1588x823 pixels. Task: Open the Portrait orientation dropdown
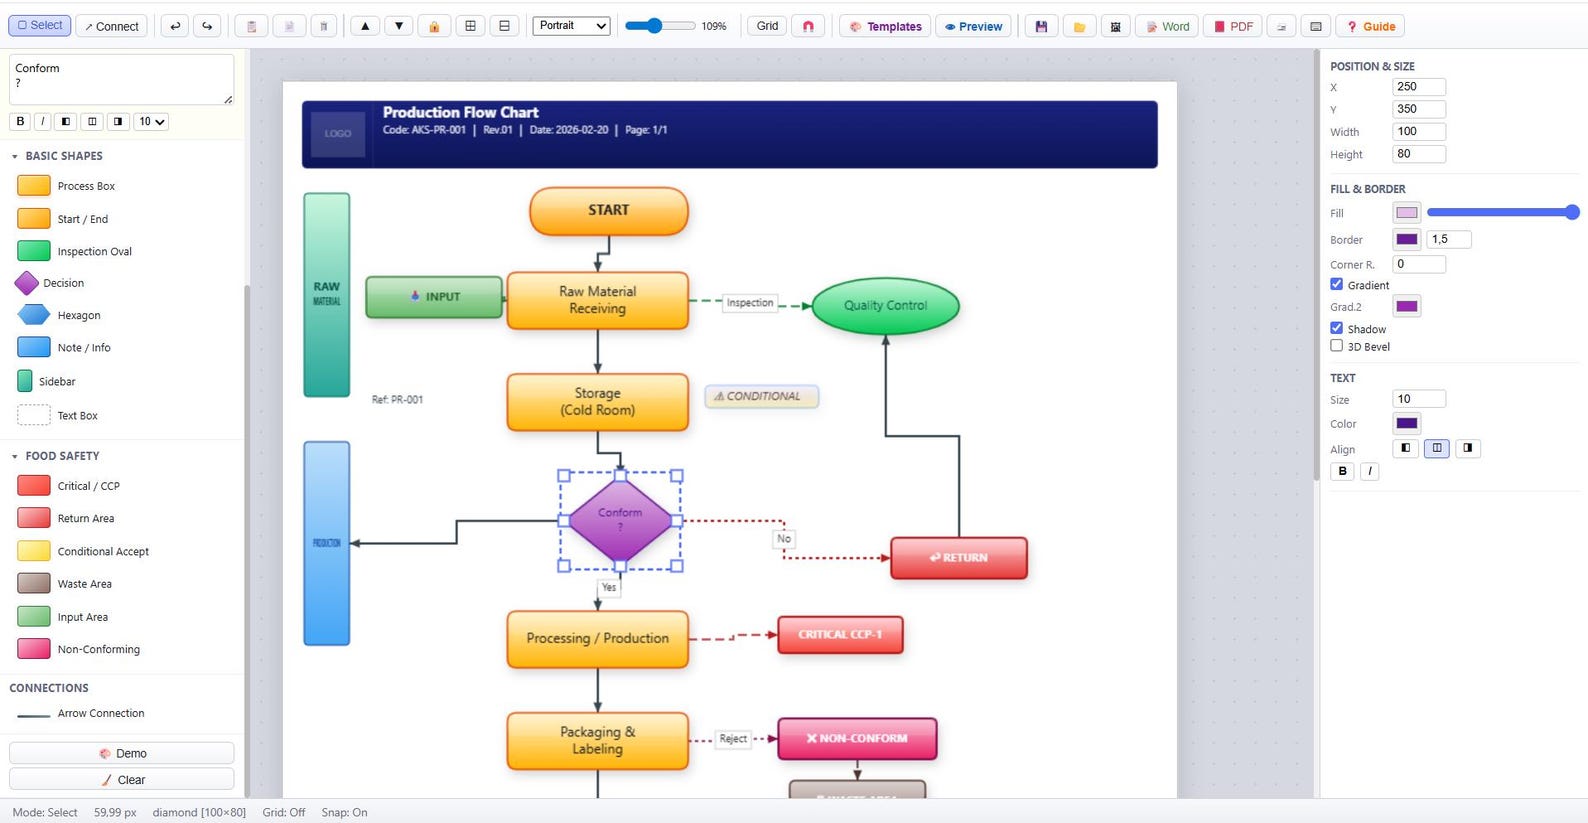[x=572, y=26]
